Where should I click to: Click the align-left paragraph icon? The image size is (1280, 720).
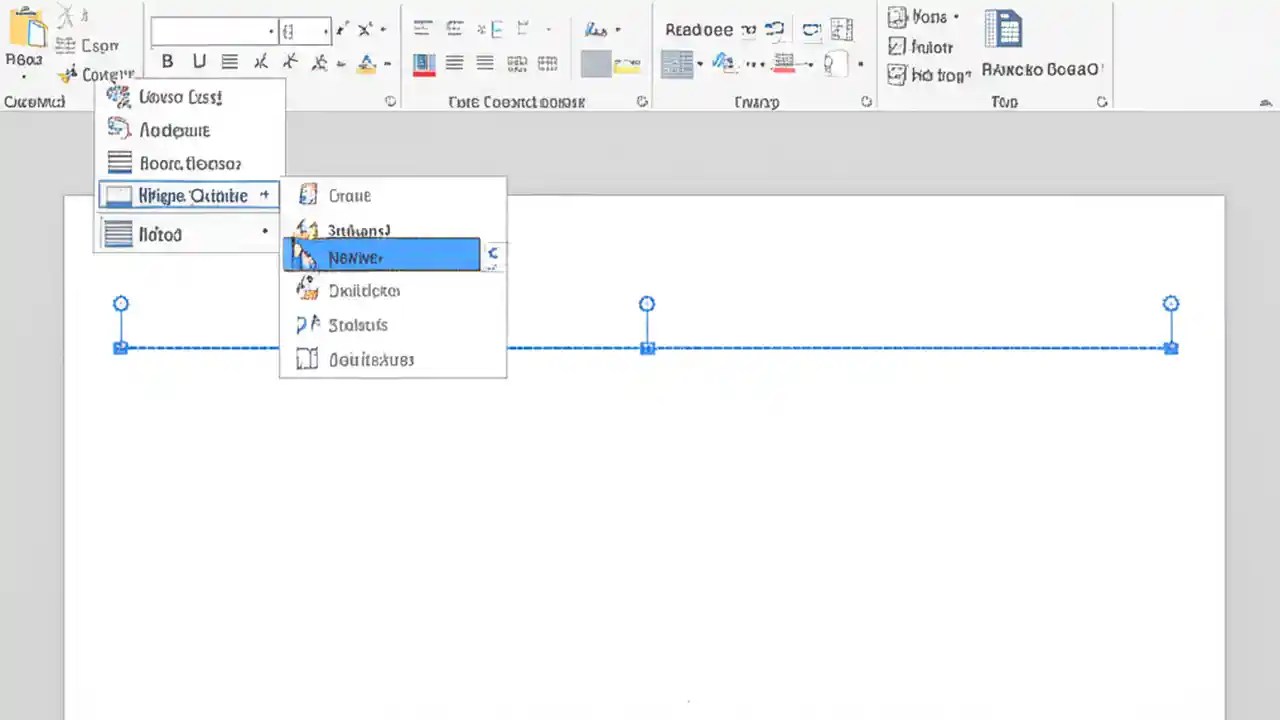(454, 63)
